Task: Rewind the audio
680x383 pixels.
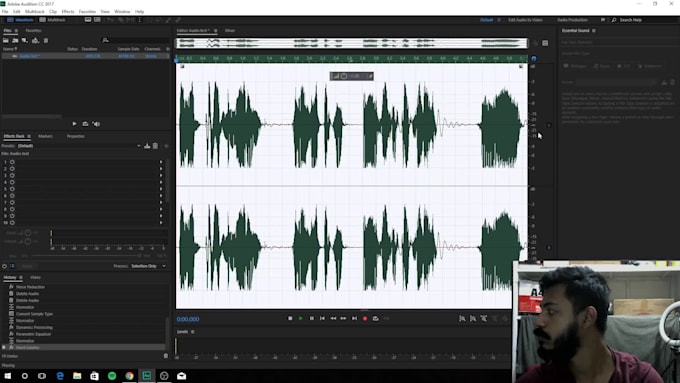Action: click(333, 318)
